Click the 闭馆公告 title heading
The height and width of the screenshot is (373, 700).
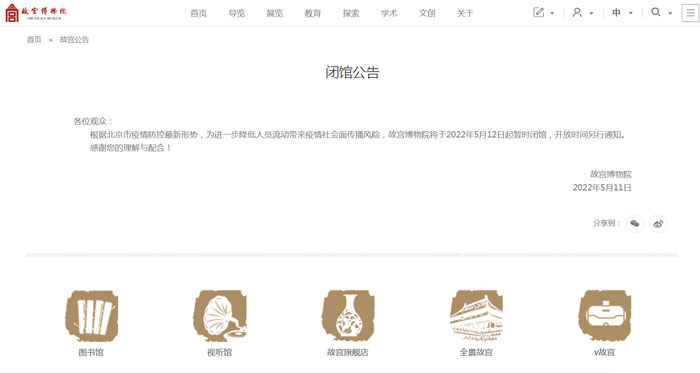[352, 72]
